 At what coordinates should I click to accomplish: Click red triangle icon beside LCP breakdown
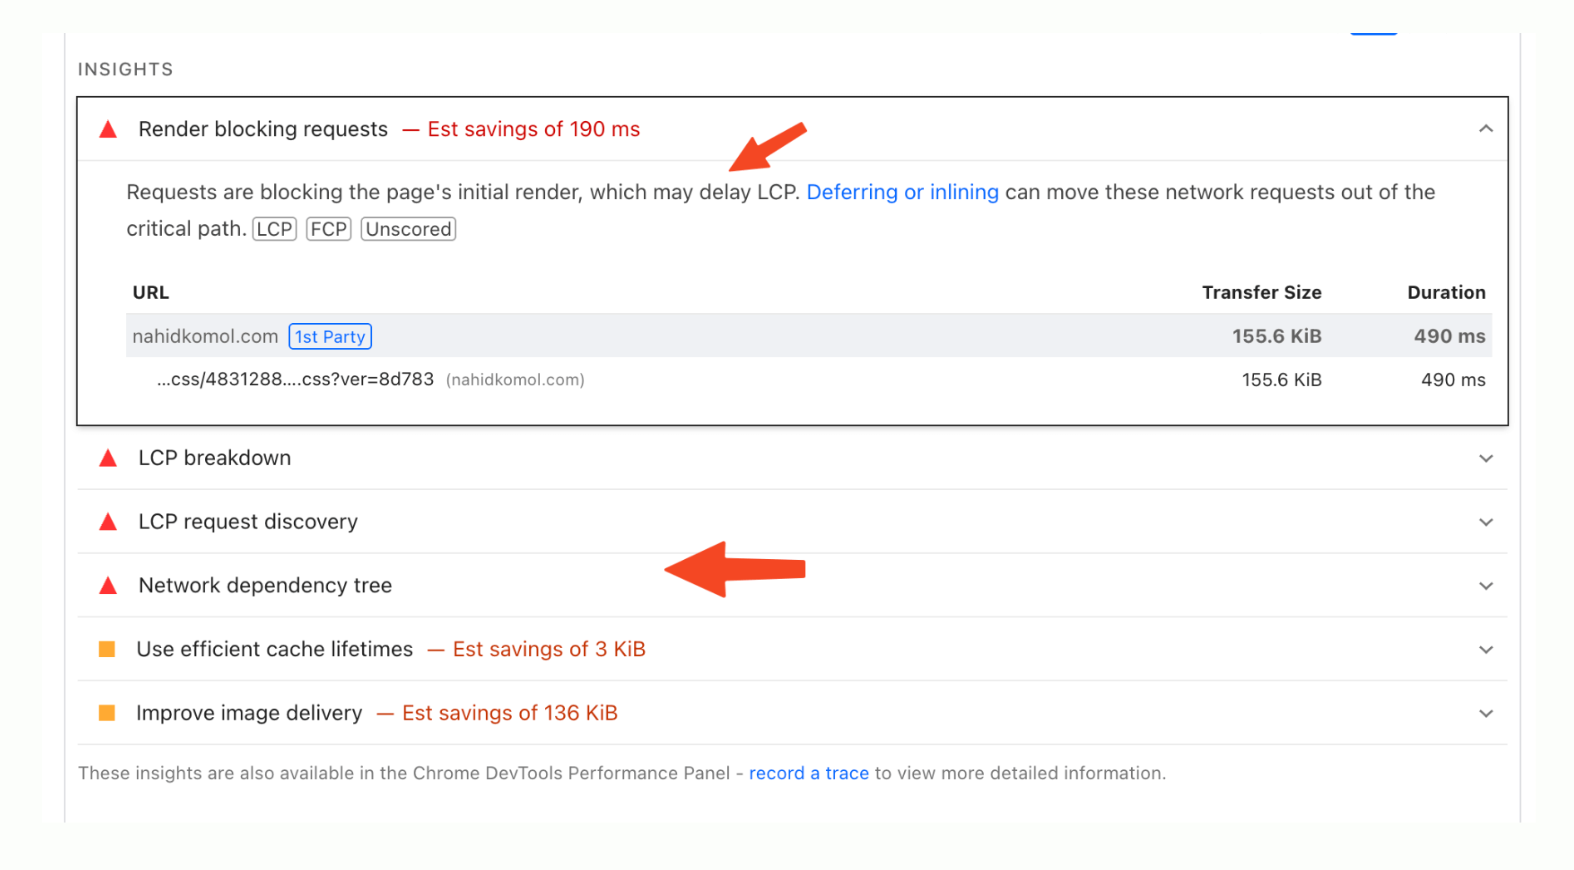[108, 458]
